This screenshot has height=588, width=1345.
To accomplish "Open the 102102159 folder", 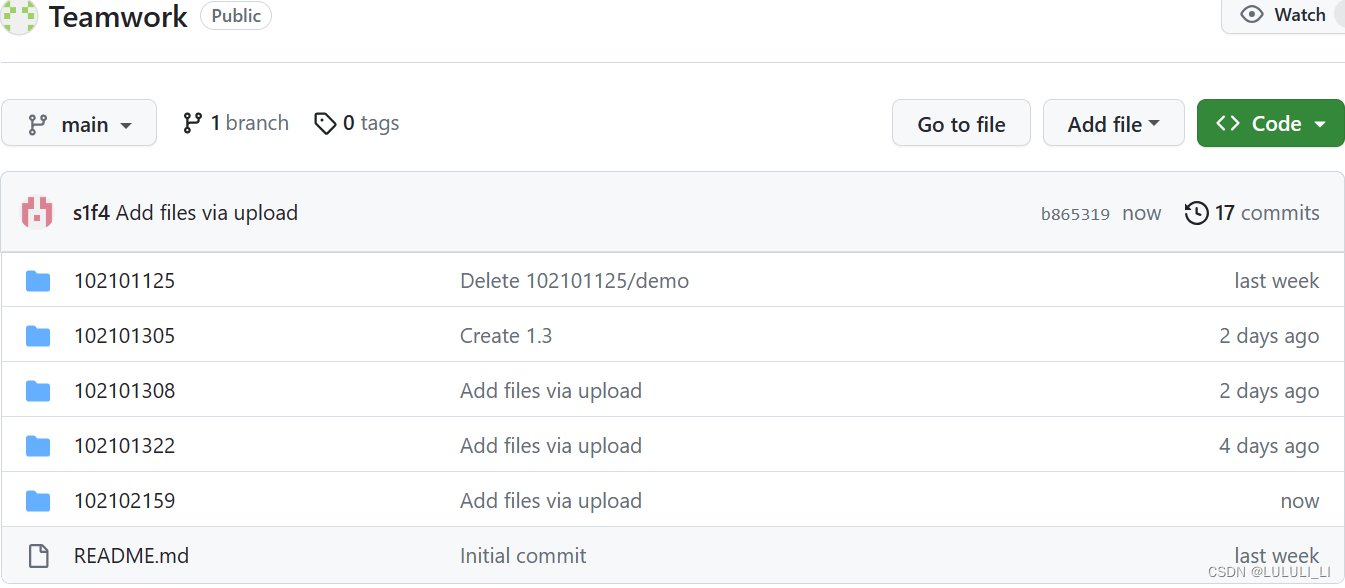I will coord(124,501).
